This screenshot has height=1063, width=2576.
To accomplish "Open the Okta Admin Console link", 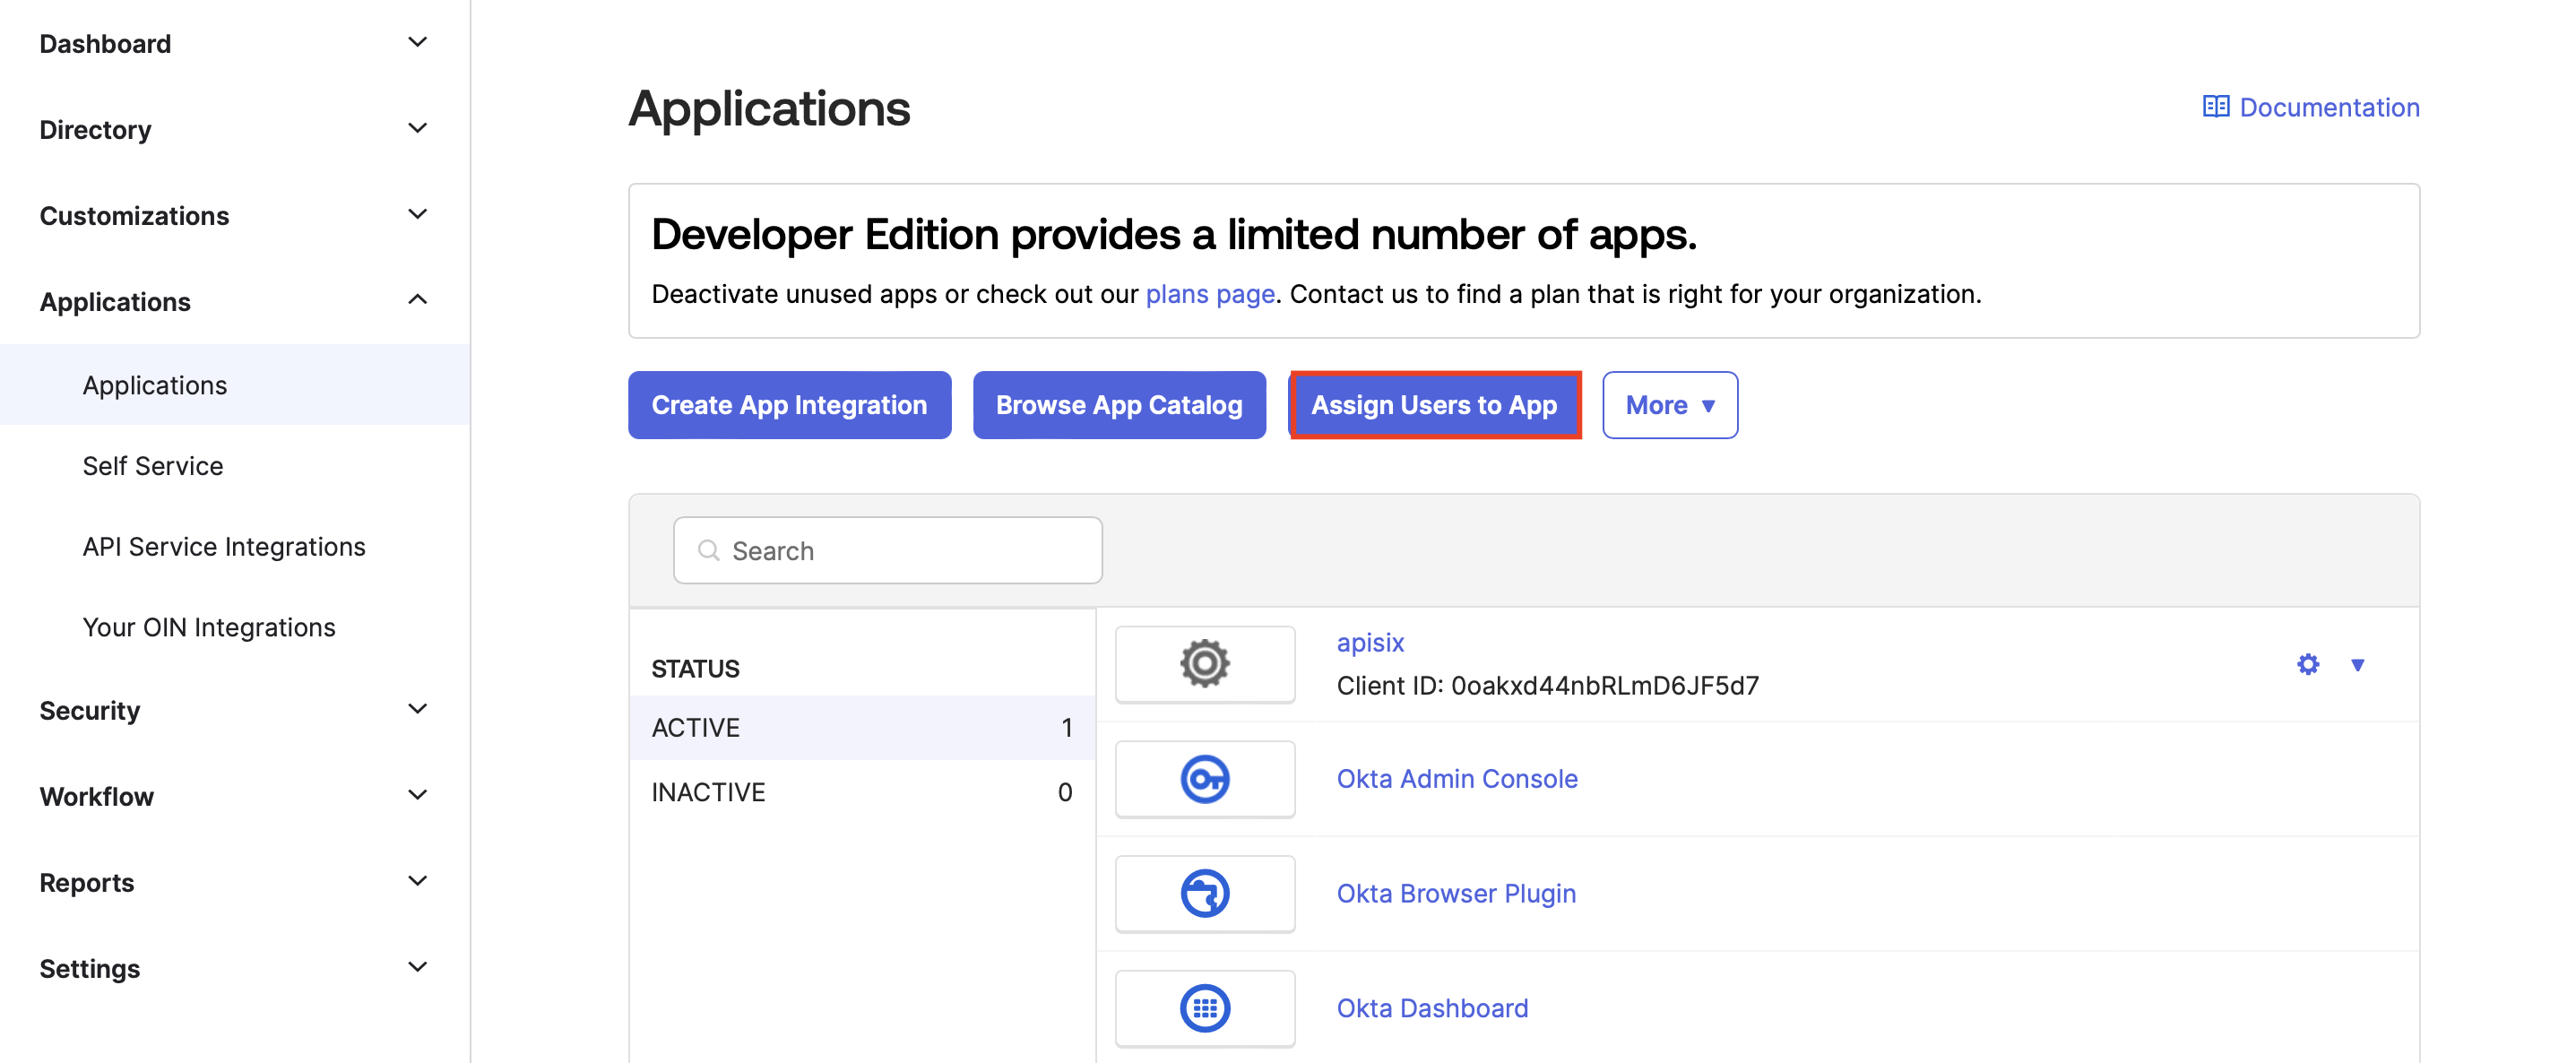I will pyautogui.click(x=1457, y=779).
